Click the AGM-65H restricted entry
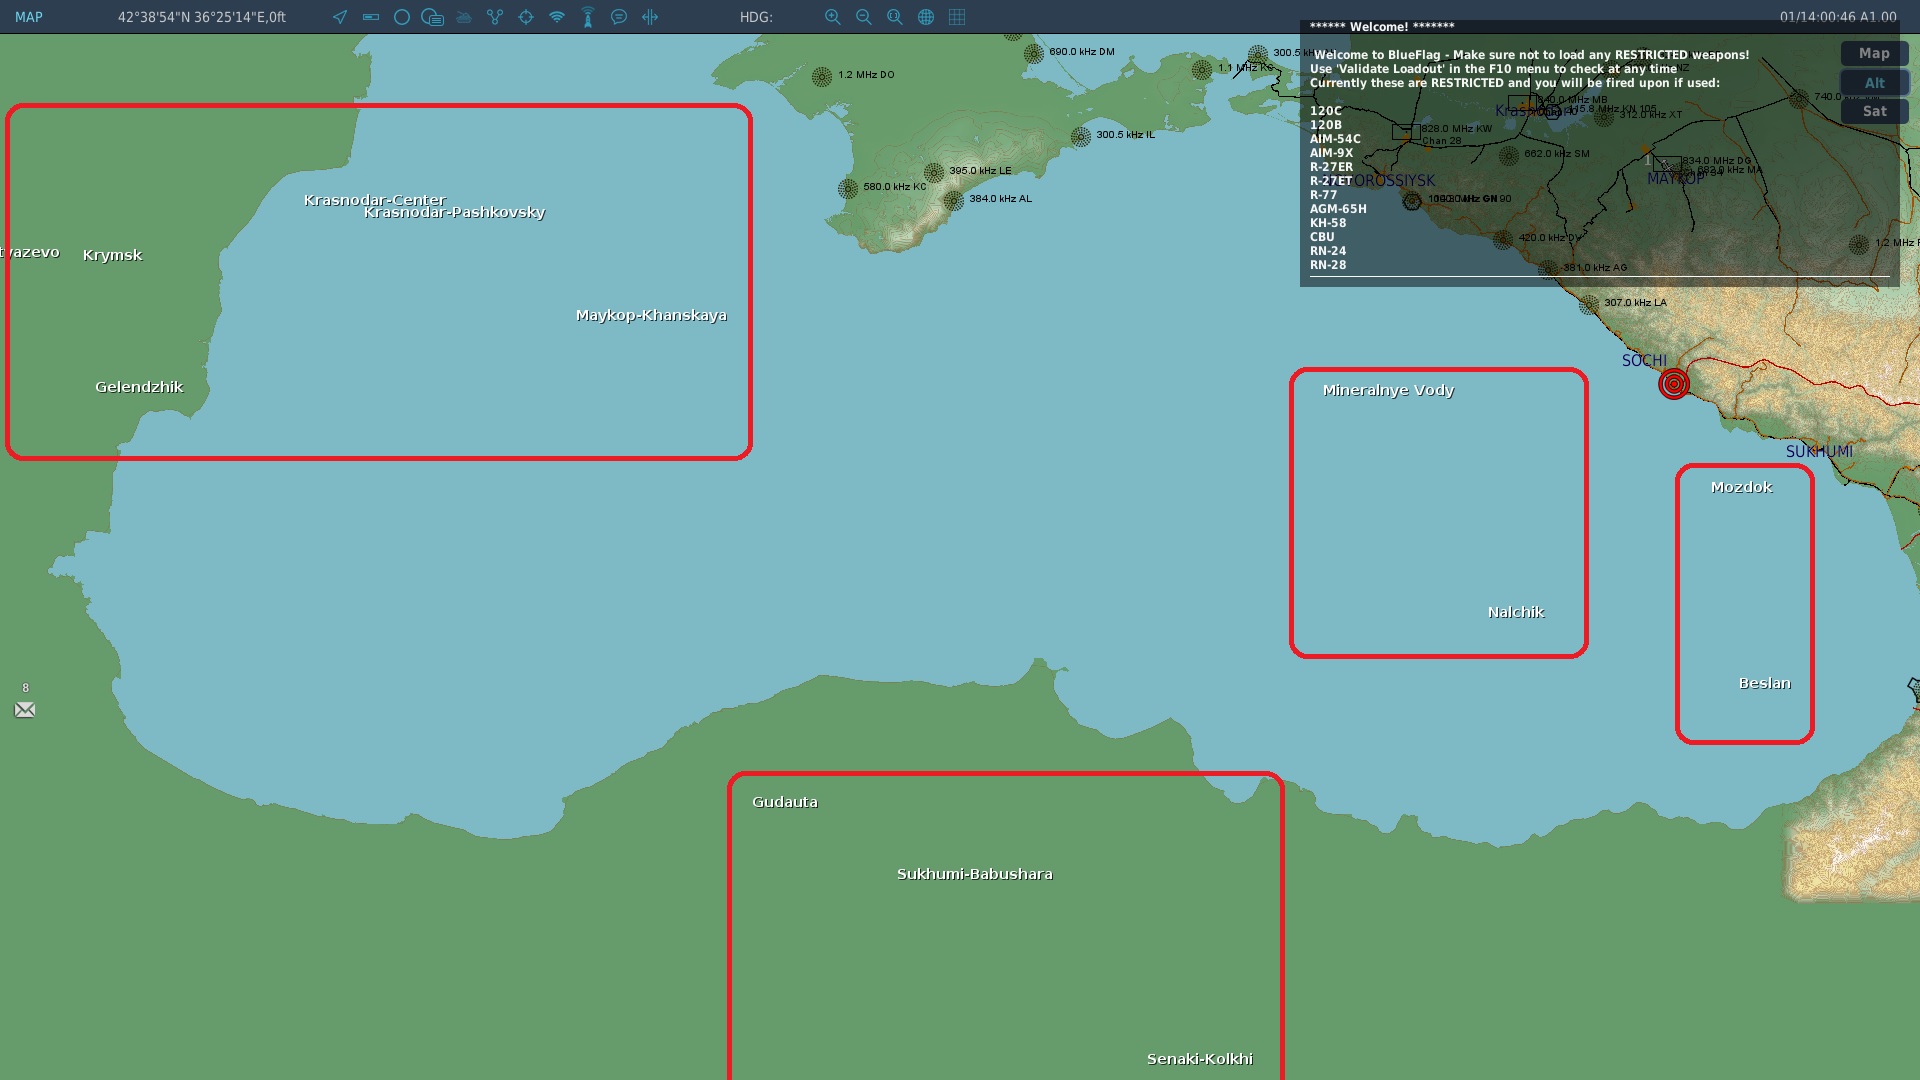The width and height of the screenshot is (1920, 1080). click(x=1338, y=209)
